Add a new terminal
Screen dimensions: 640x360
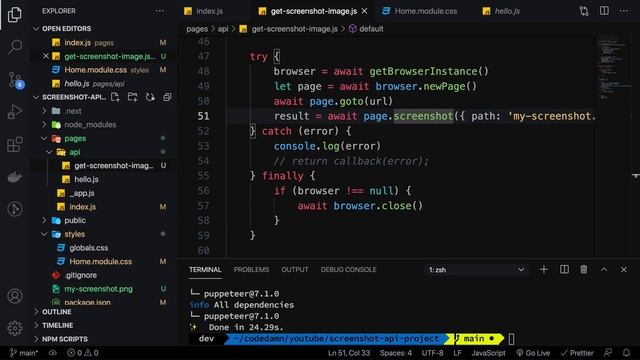coord(544,269)
